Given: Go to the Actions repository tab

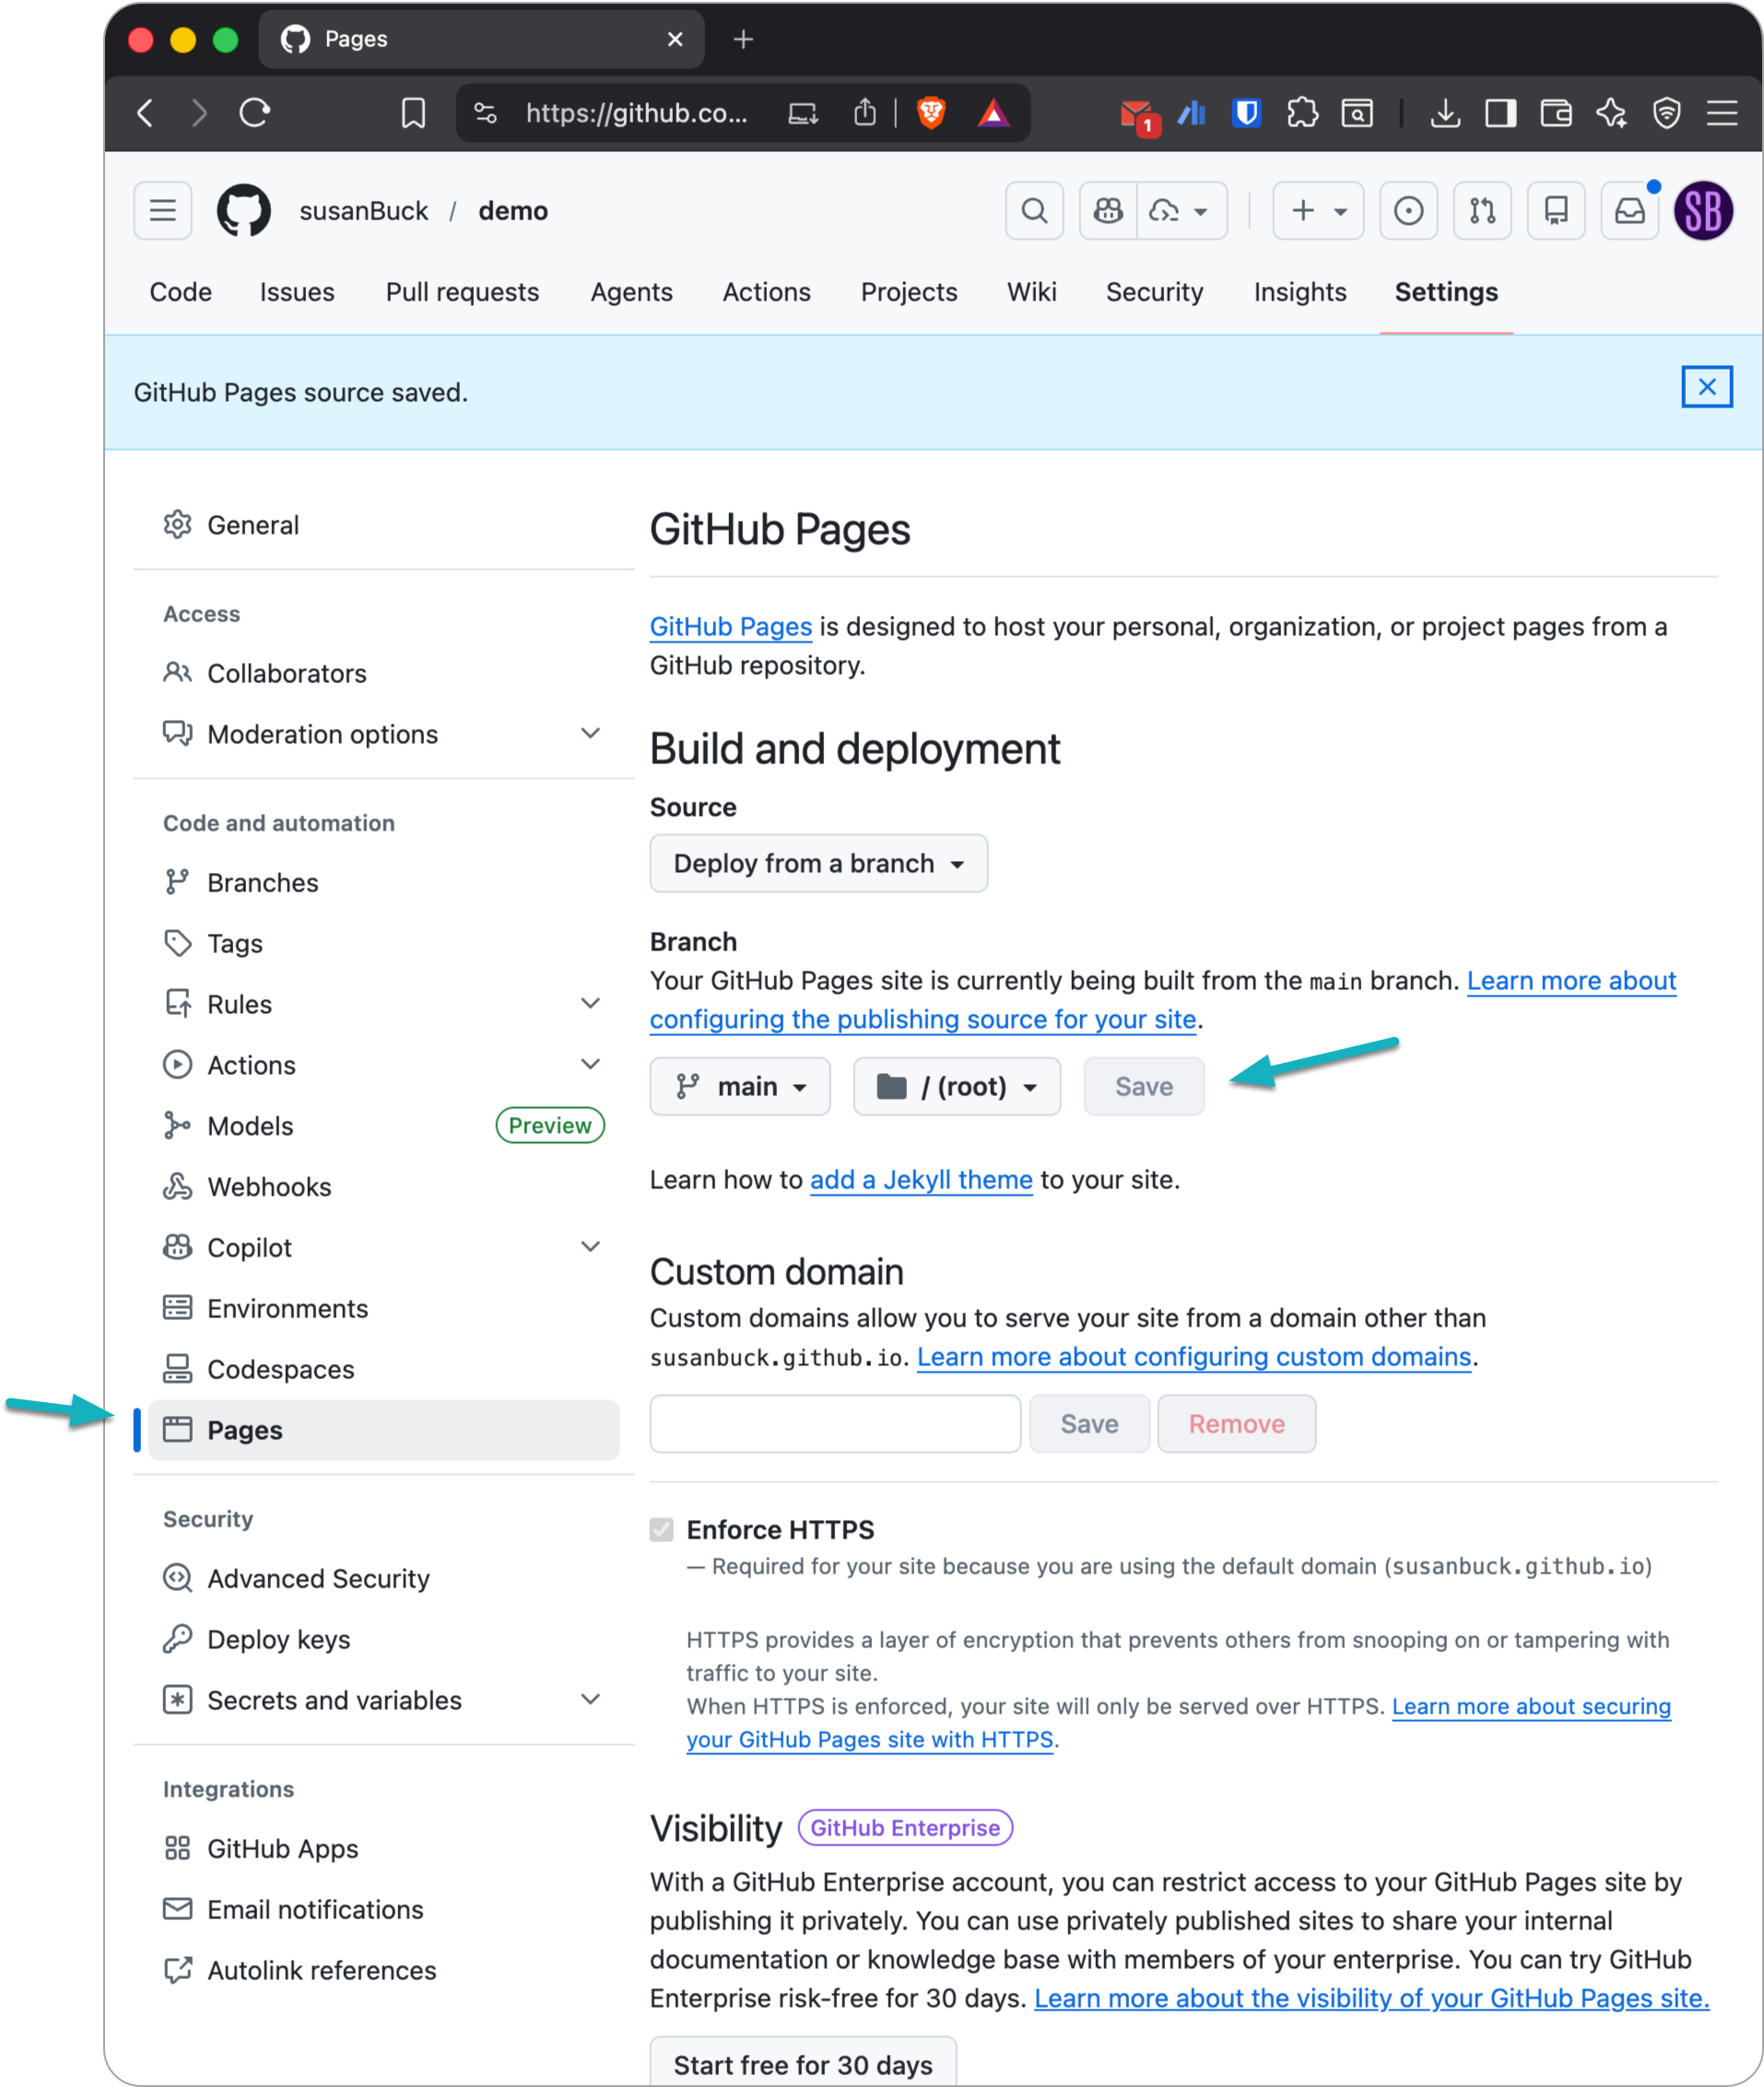Looking at the screenshot, I should coord(766,292).
